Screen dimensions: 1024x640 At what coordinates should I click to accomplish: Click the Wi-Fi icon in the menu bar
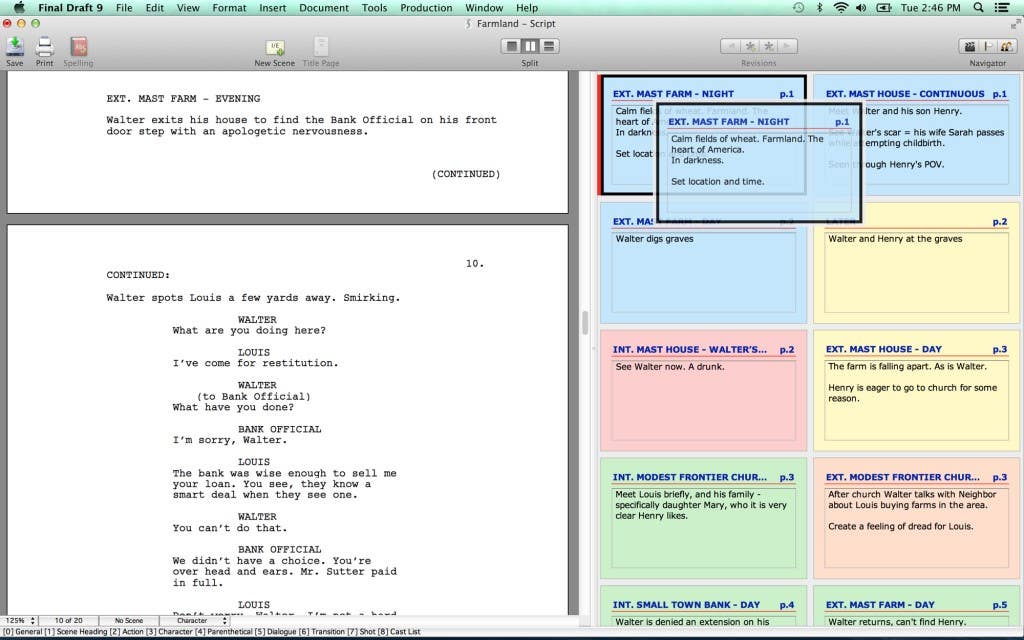click(840, 8)
